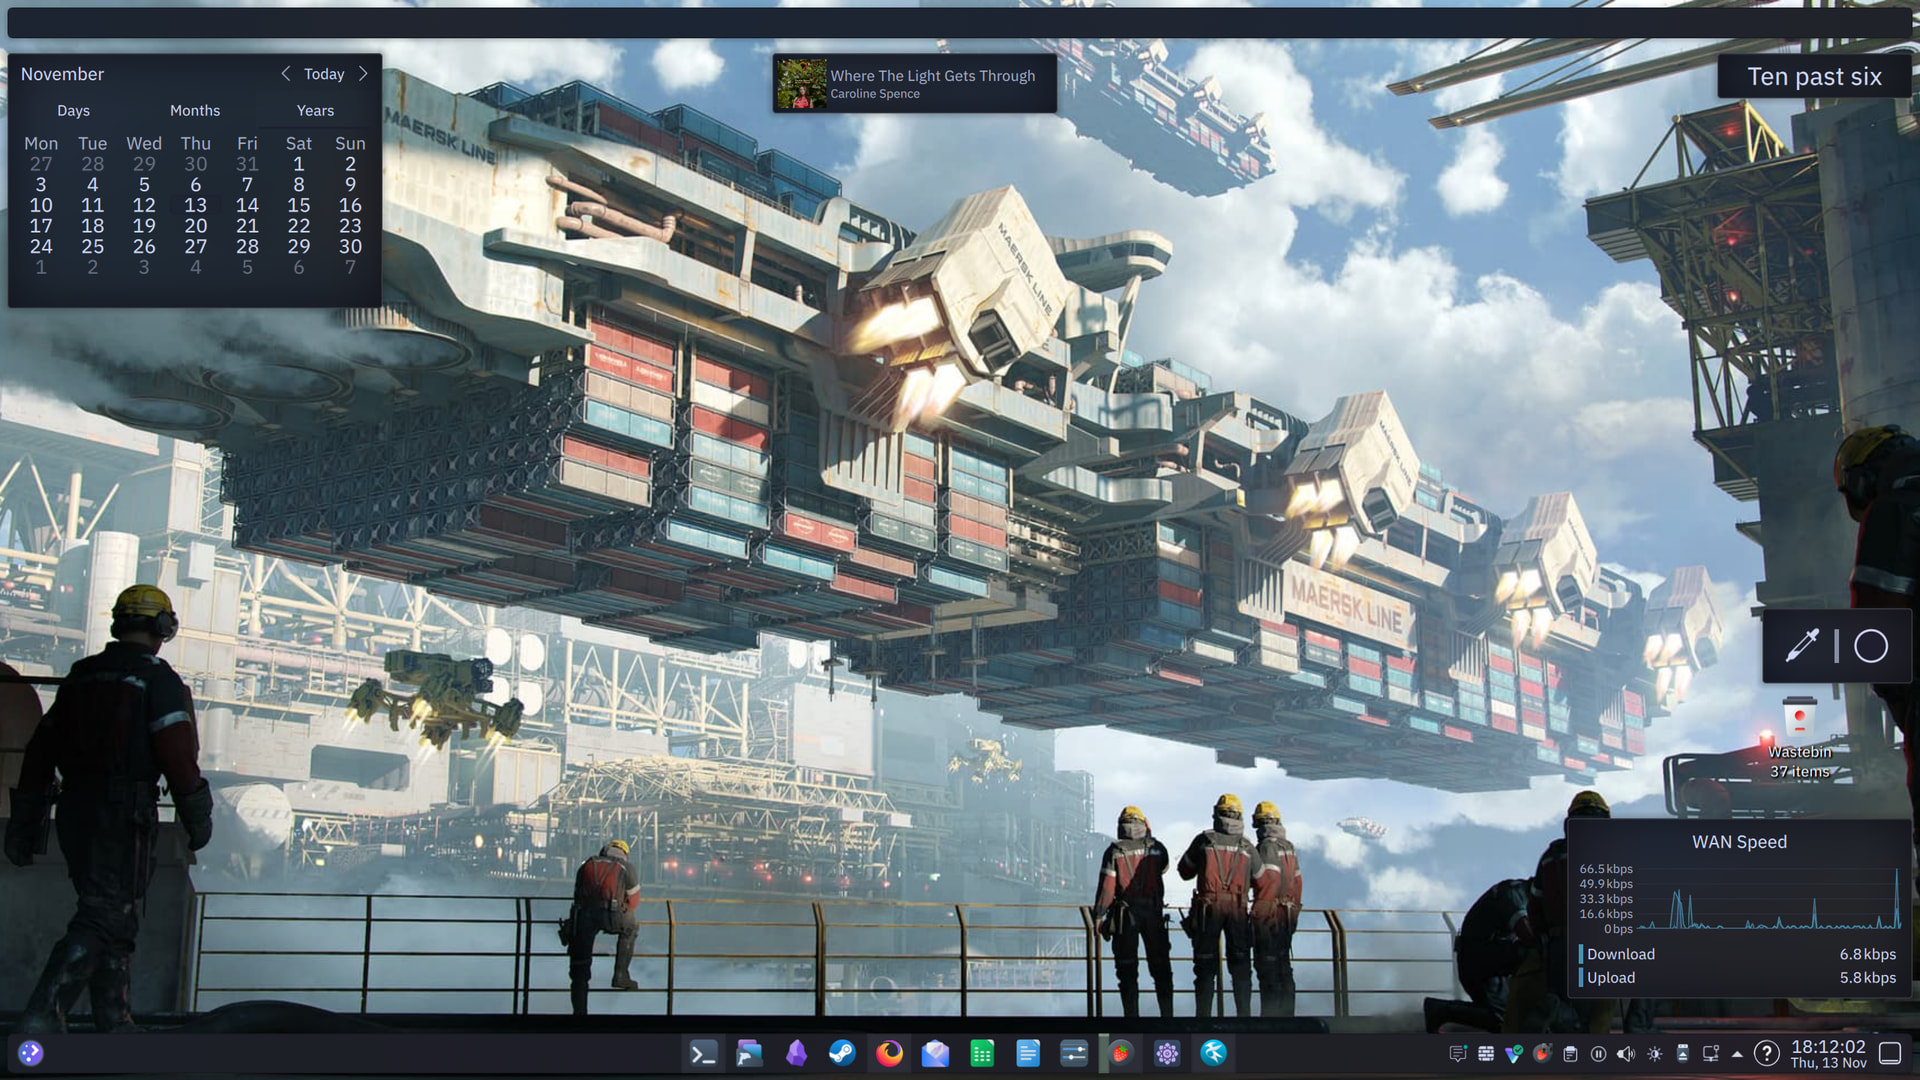Screen dimensions: 1920x1080
Task: Click the circle color swatch in picker
Action: pos(1871,646)
